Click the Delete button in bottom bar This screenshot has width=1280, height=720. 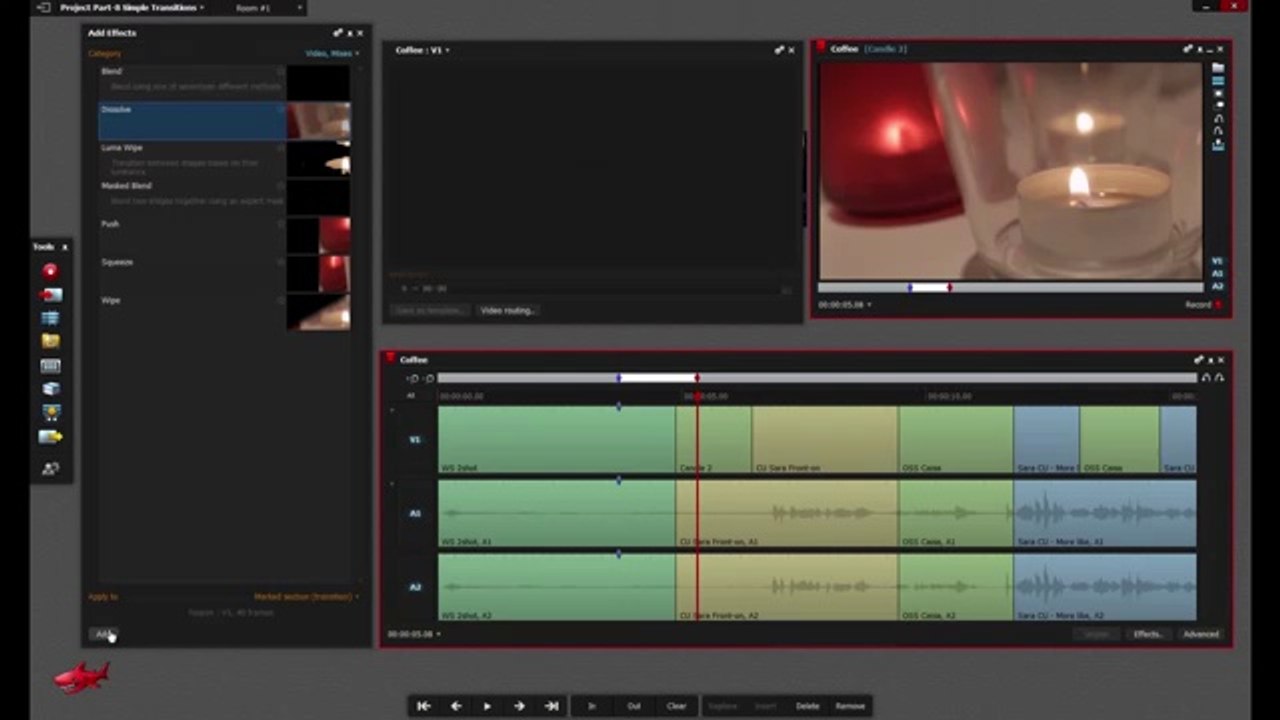(807, 706)
